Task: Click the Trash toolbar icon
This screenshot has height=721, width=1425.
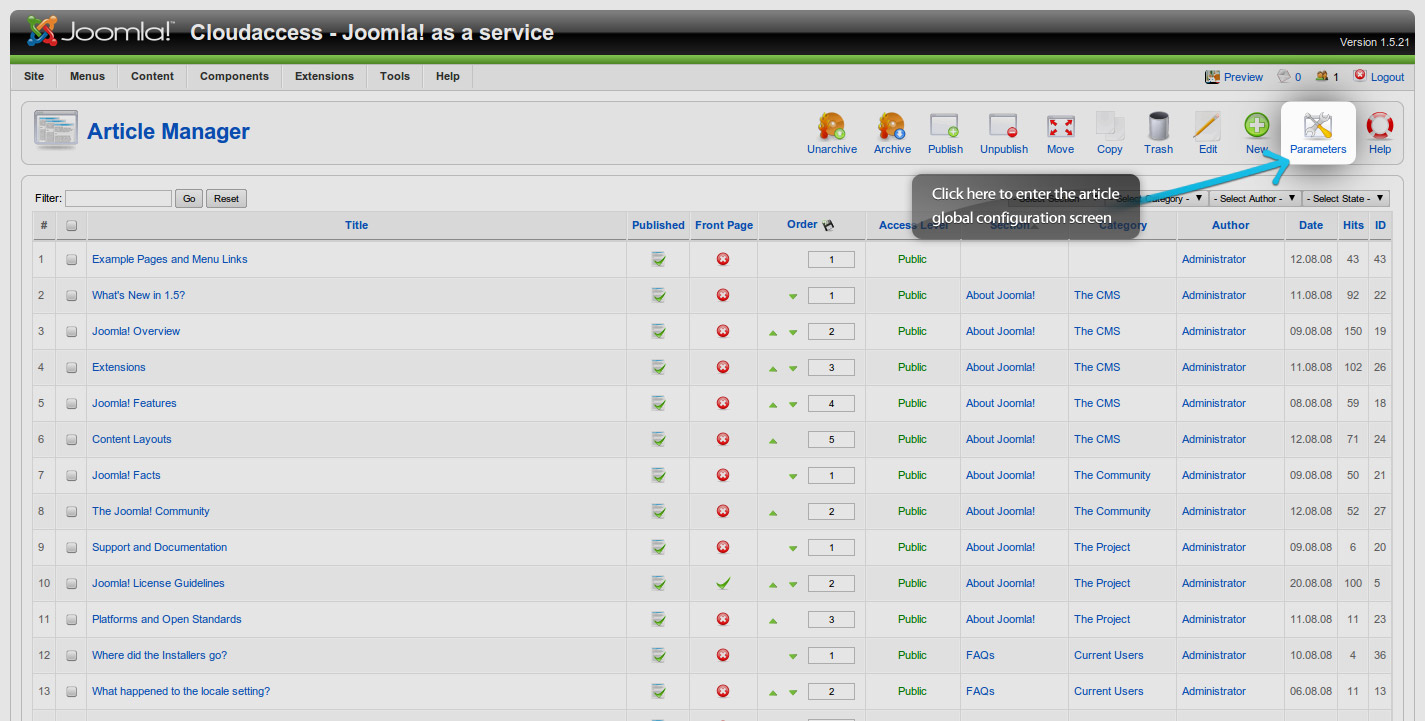Action: click(1158, 127)
